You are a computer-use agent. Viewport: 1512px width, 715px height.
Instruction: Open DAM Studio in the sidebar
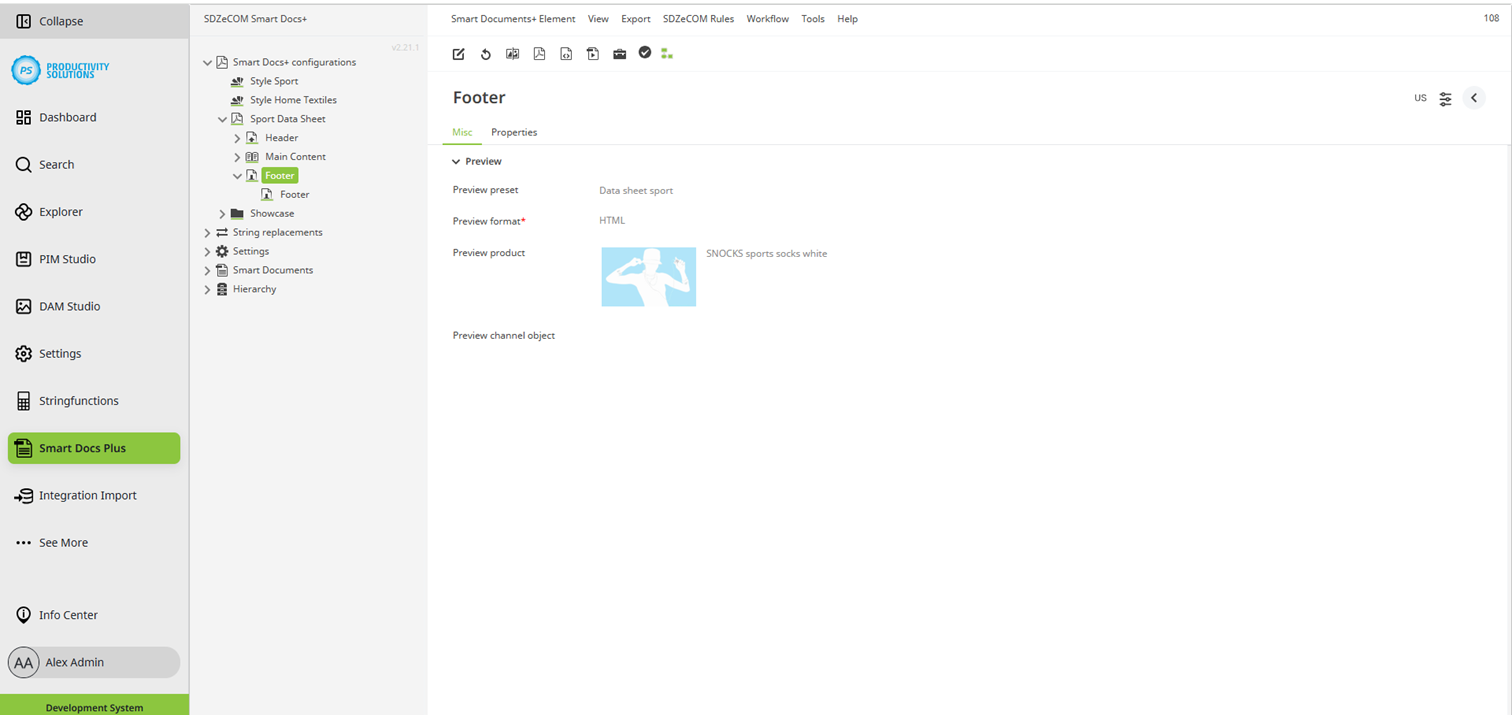94,306
